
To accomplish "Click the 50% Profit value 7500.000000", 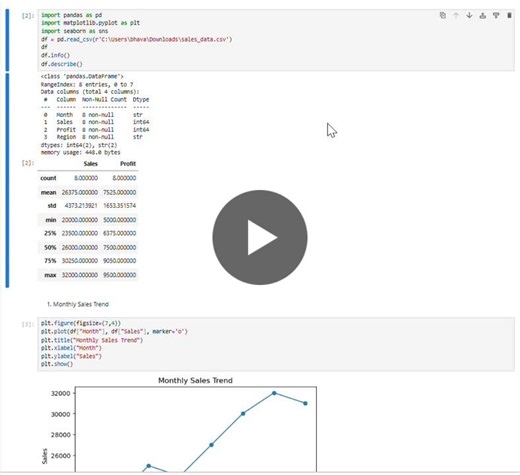I will click(x=119, y=247).
